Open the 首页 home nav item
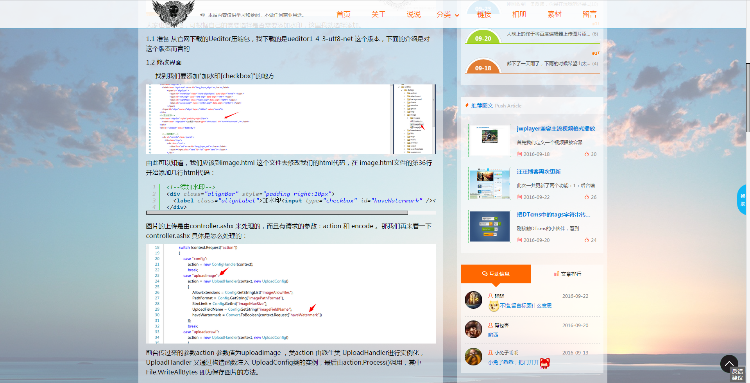 (x=343, y=14)
